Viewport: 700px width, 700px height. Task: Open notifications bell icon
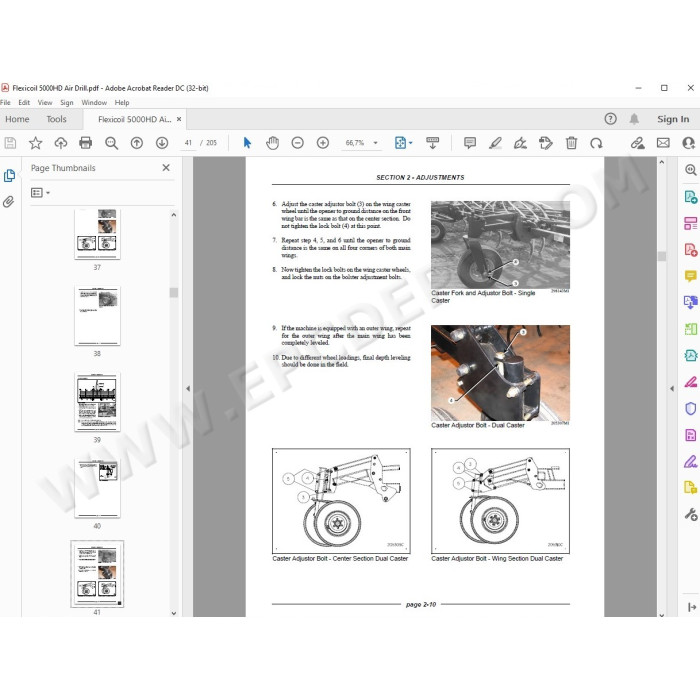tap(634, 119)
